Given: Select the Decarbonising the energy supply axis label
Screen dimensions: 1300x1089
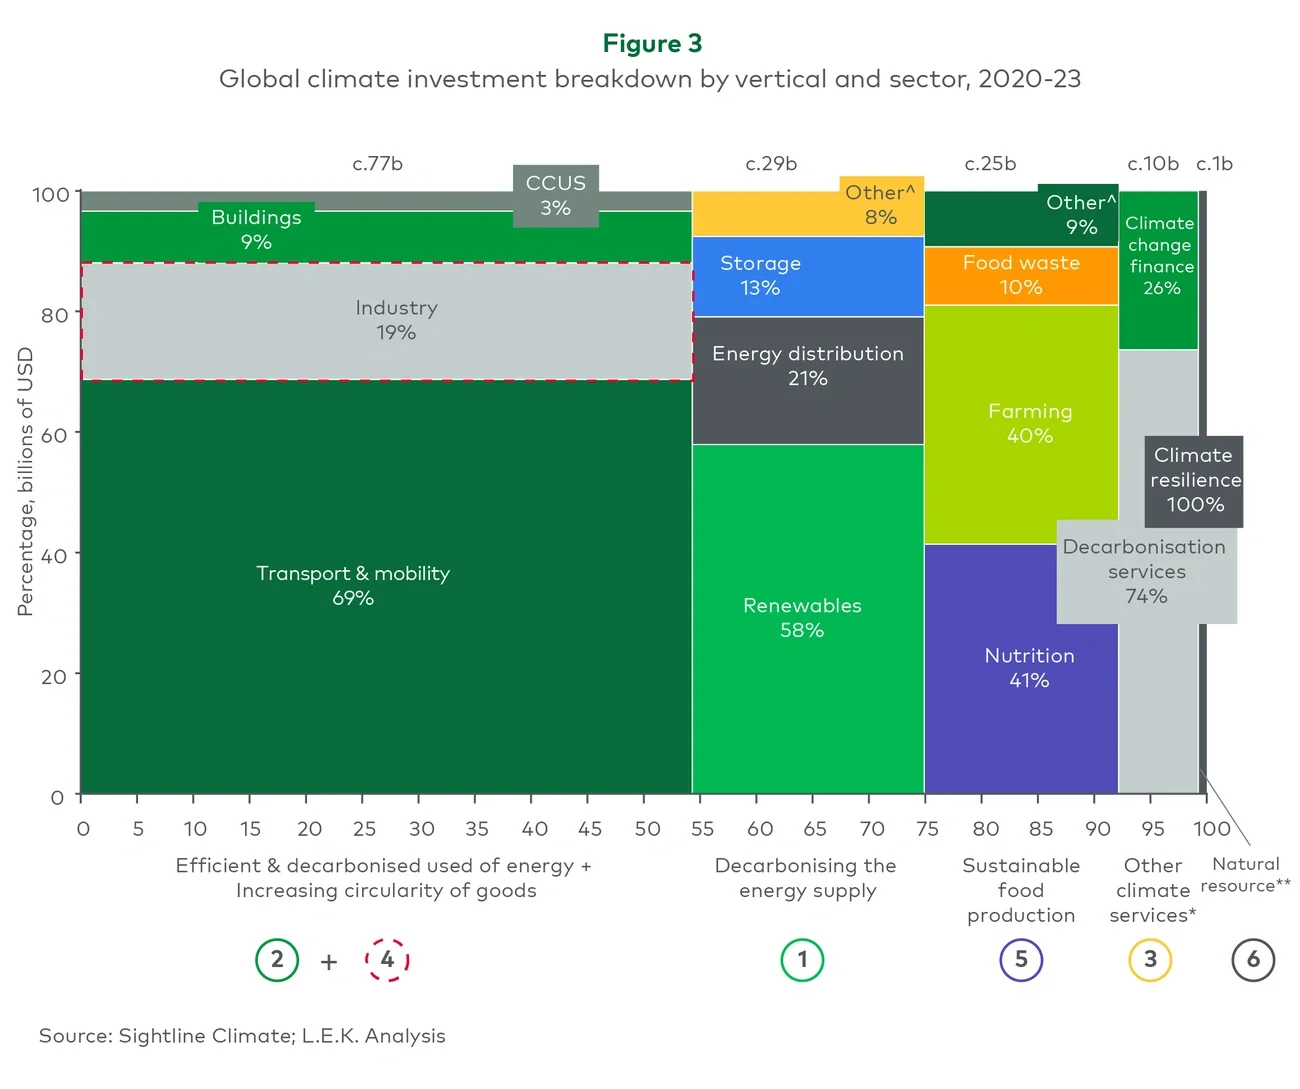Looking at the screenshot, I should [805, 878].
